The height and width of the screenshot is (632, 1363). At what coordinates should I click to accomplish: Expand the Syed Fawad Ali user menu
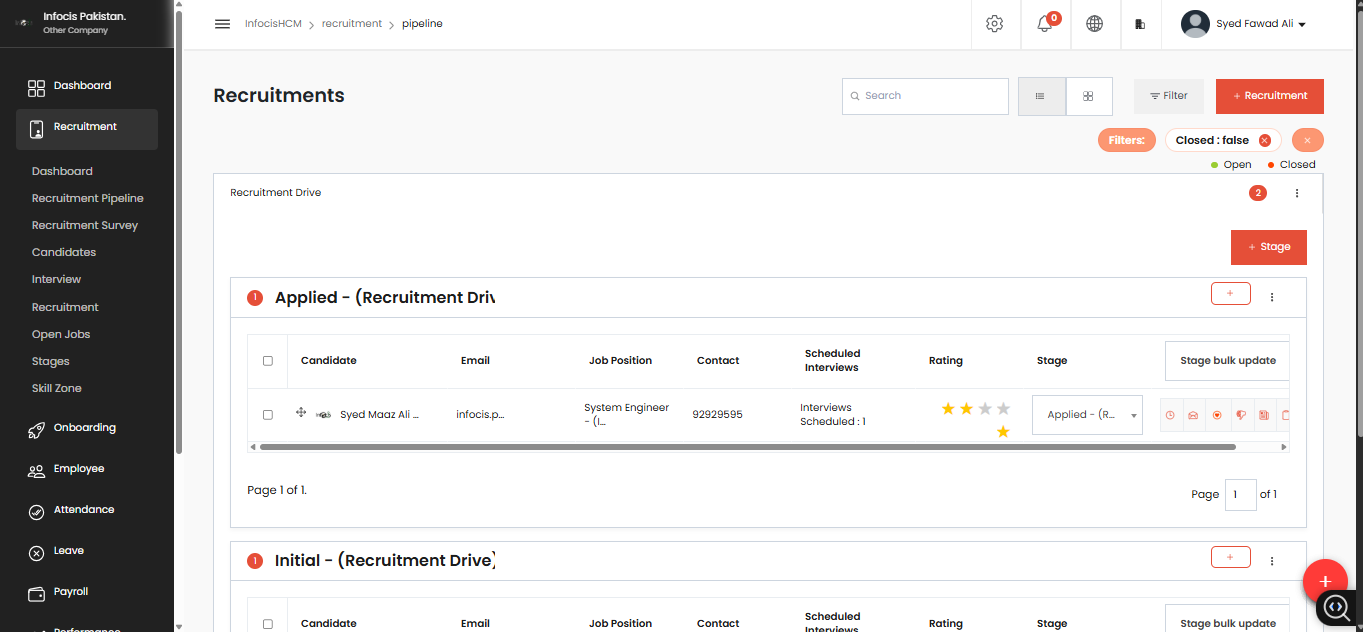1244,23
